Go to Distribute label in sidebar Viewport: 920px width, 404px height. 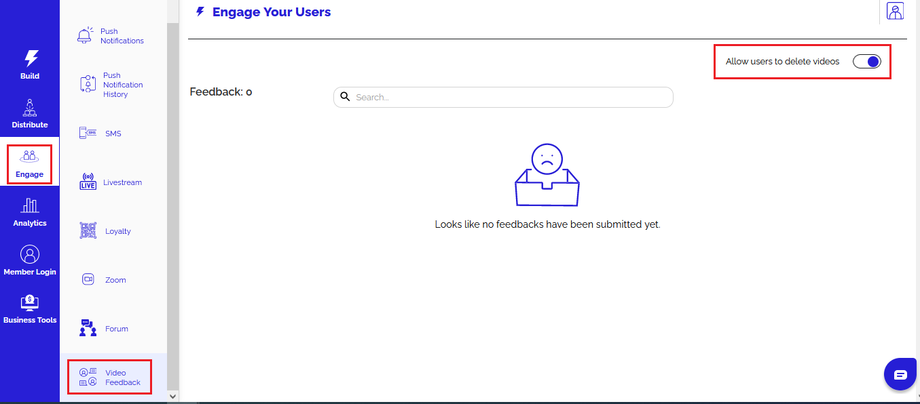tap(30, 125)
